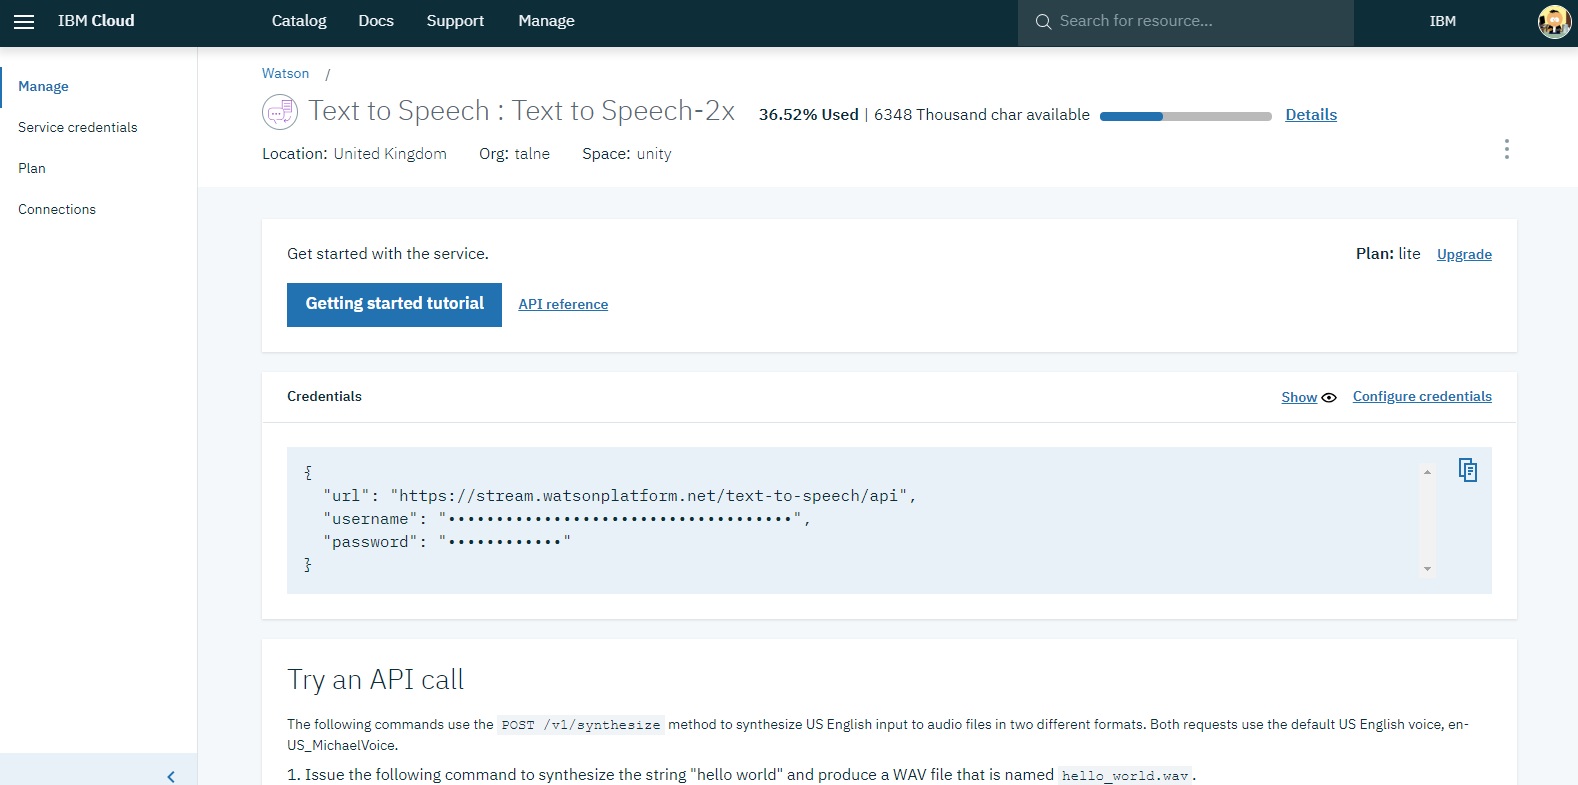The height and width of the screenshot is (785, 1578).
Task: Click the 'hello_world.wav' code text
Action: (x=1125, y=776)
